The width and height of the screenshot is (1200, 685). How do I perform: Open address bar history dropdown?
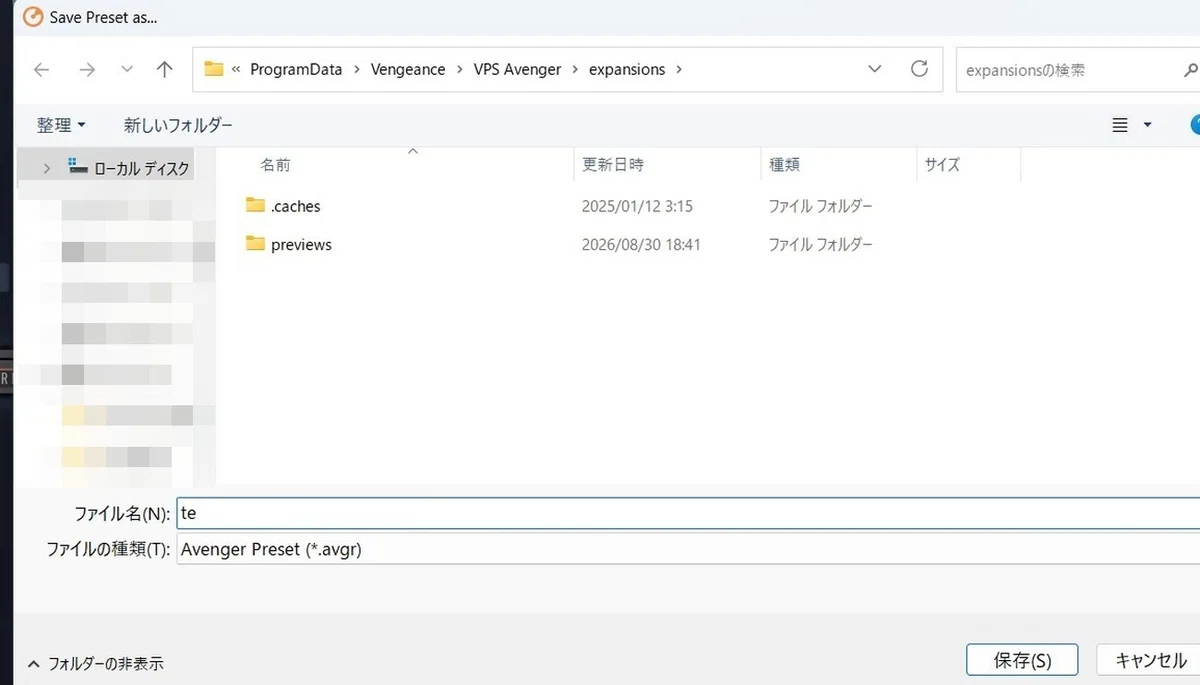[875, 69]
